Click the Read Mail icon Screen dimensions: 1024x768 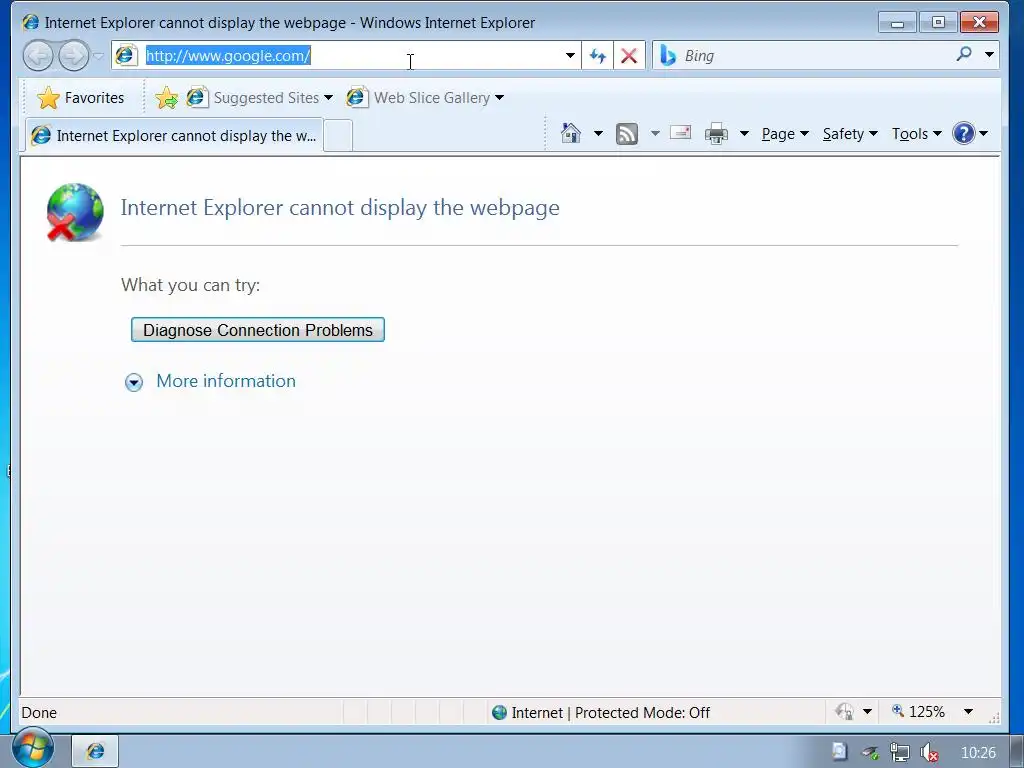[680, 133]
